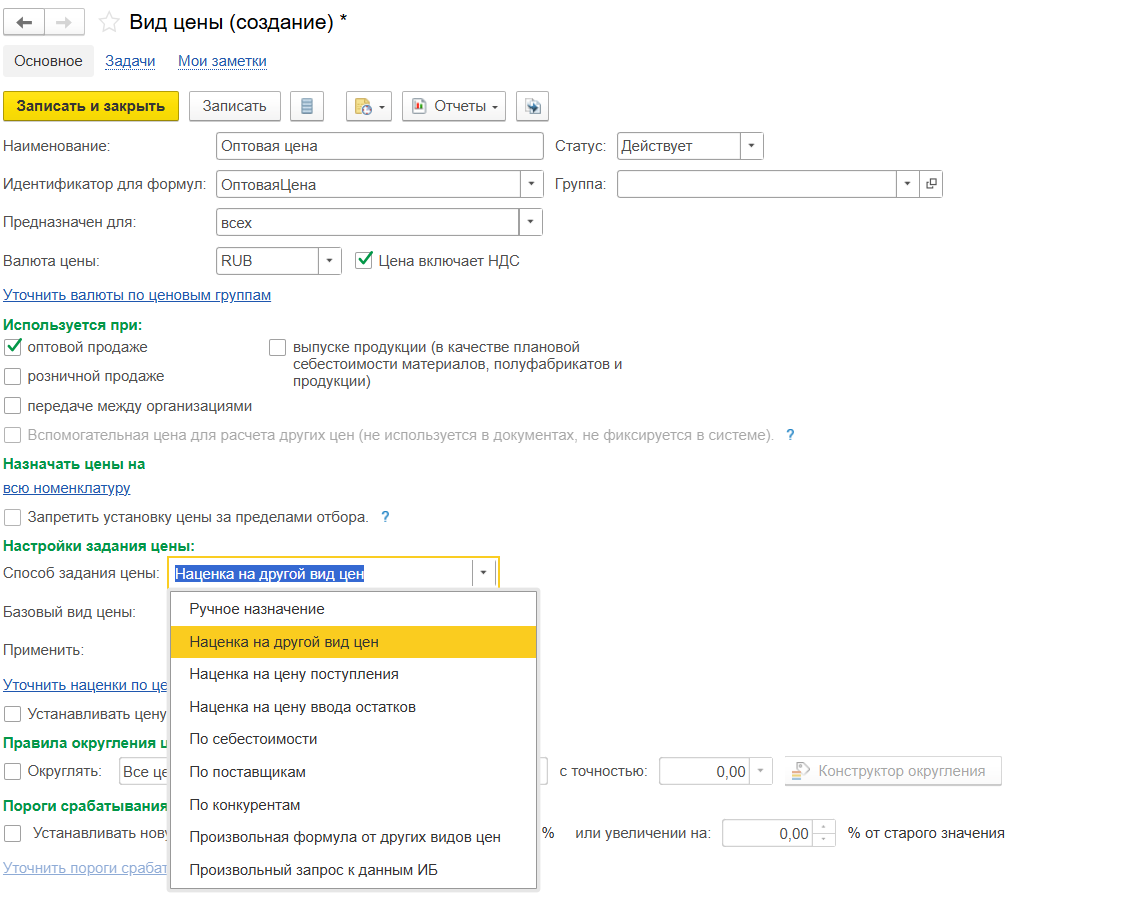This screenshot has width=1136, height=902.
Task: Uncheck Цена включает НДС checkbox
Action: coord(365,261)
